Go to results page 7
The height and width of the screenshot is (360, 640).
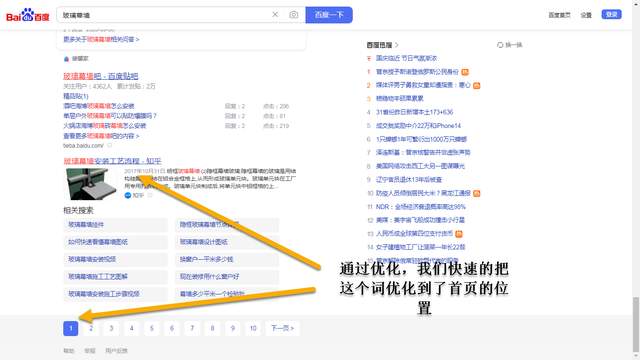(192, 328)
